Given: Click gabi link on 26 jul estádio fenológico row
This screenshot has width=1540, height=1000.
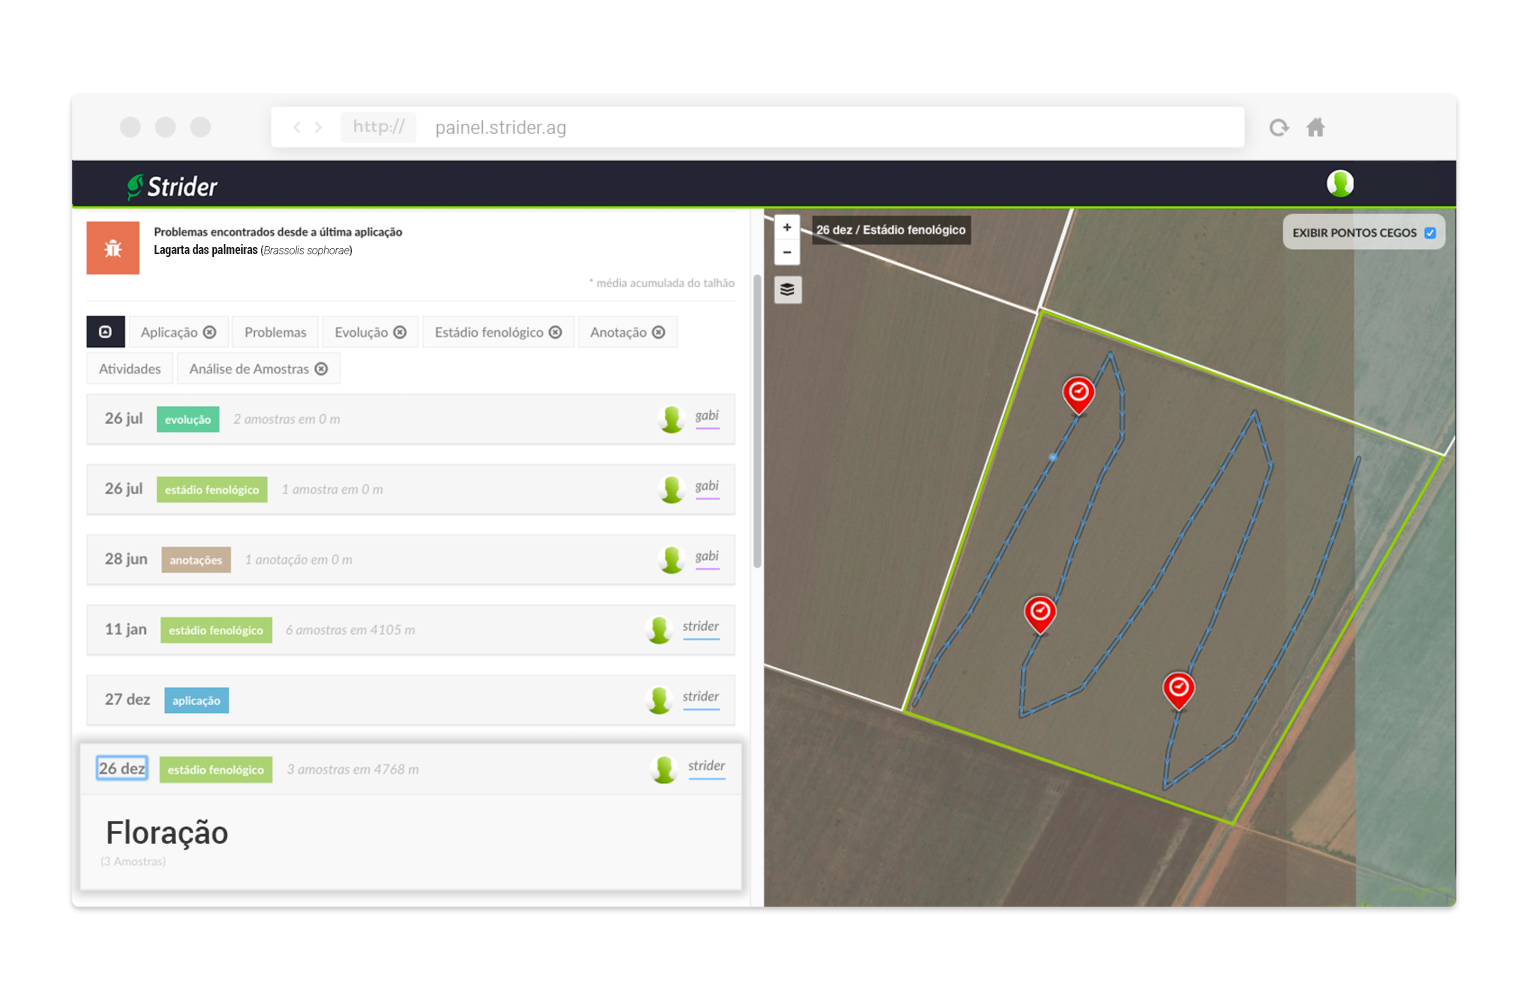Looking at the screenshot, I should (x=707, y=486).
